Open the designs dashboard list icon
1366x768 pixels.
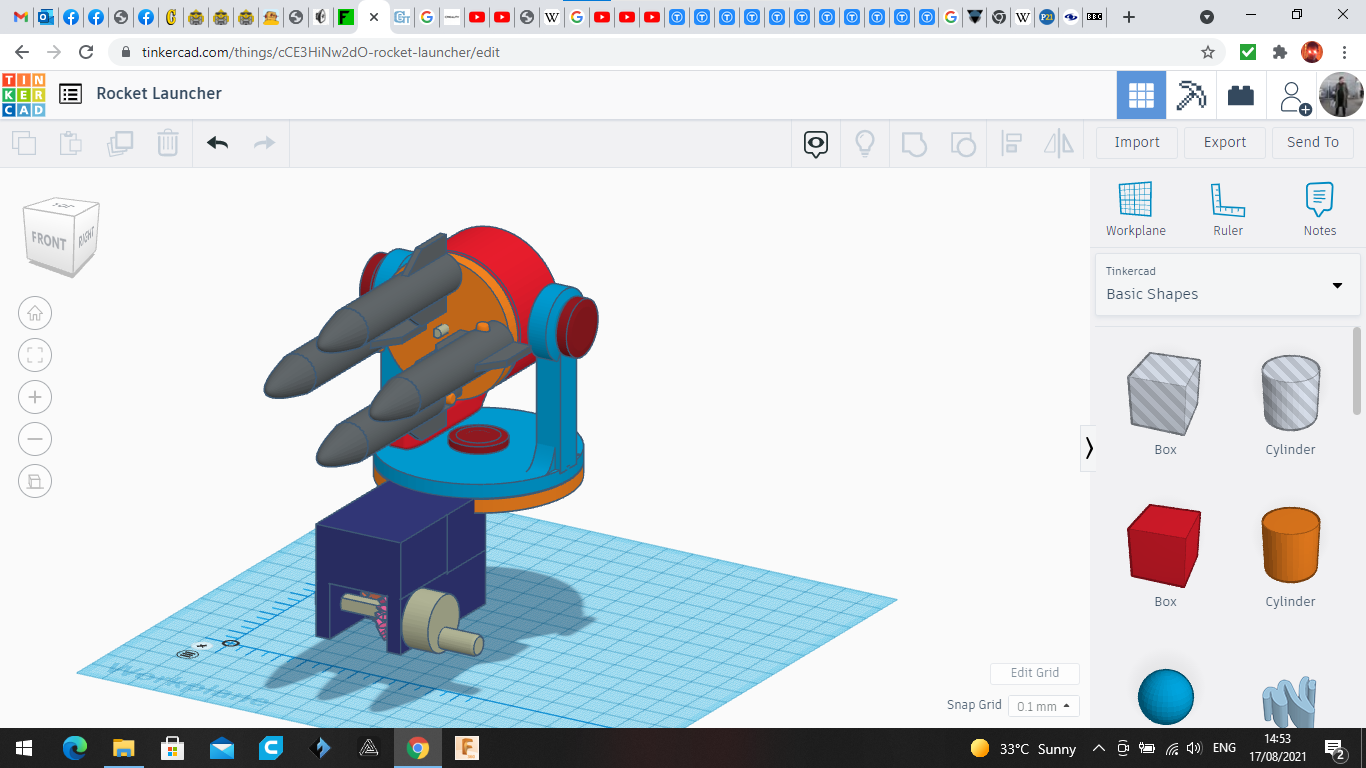point(70,94)
